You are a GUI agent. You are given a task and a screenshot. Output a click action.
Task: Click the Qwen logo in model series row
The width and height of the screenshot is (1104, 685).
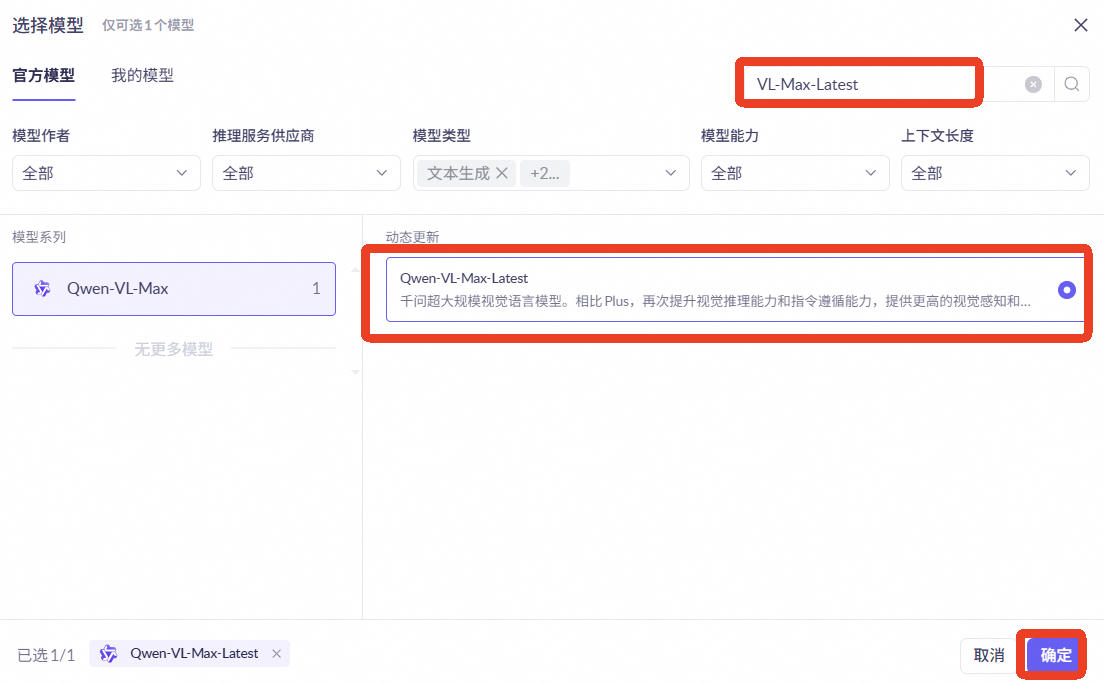42,289
